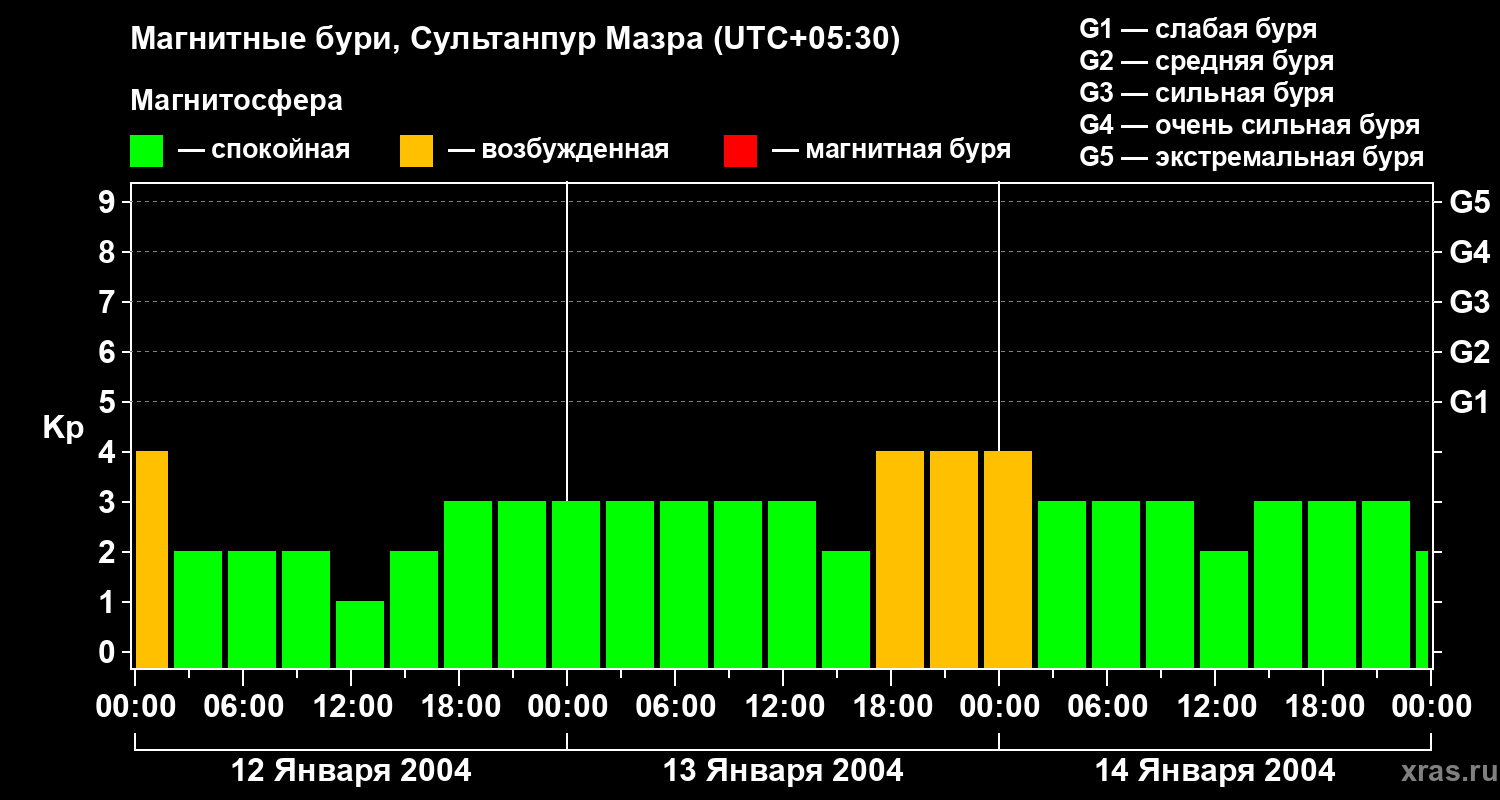
Task: Click the only green Kp 2 bar on 13 Января
Action: tap(846, 609)
